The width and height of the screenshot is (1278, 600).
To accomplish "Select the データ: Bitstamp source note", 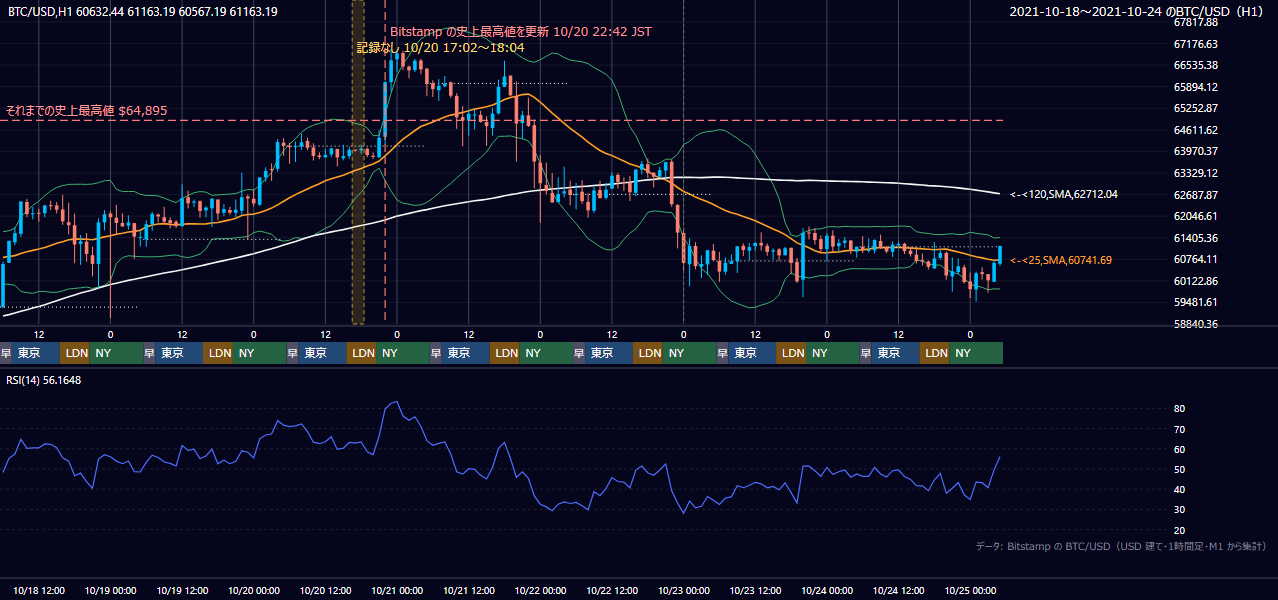I will point(1121,546).
